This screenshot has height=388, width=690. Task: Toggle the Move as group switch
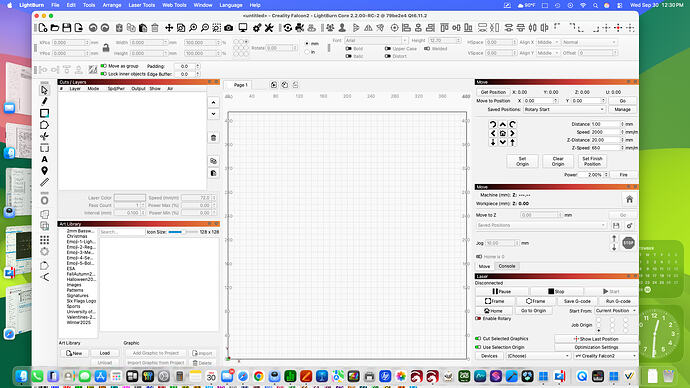coord(104,66)
